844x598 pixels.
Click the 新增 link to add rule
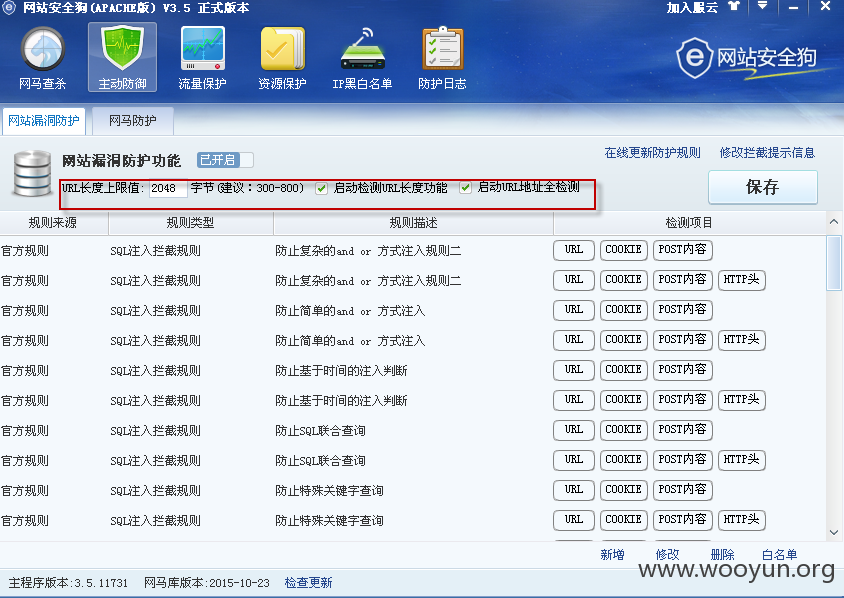tap(613, 555)
